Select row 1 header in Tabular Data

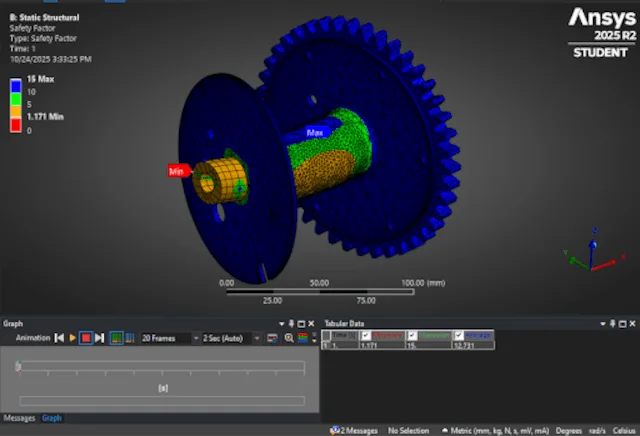(x=326, y=345)
